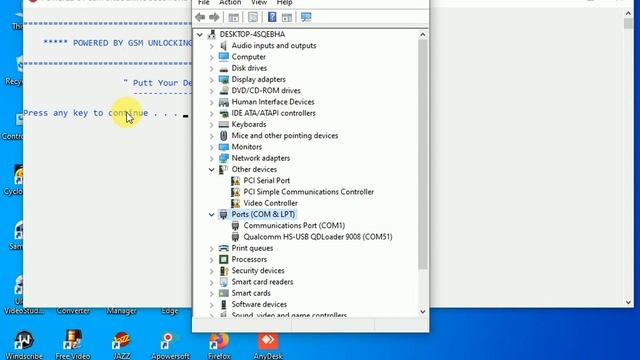Open the Free Video desktop shortcut
The width and height of the screenshot is (640, 360).
pos(73,345)
